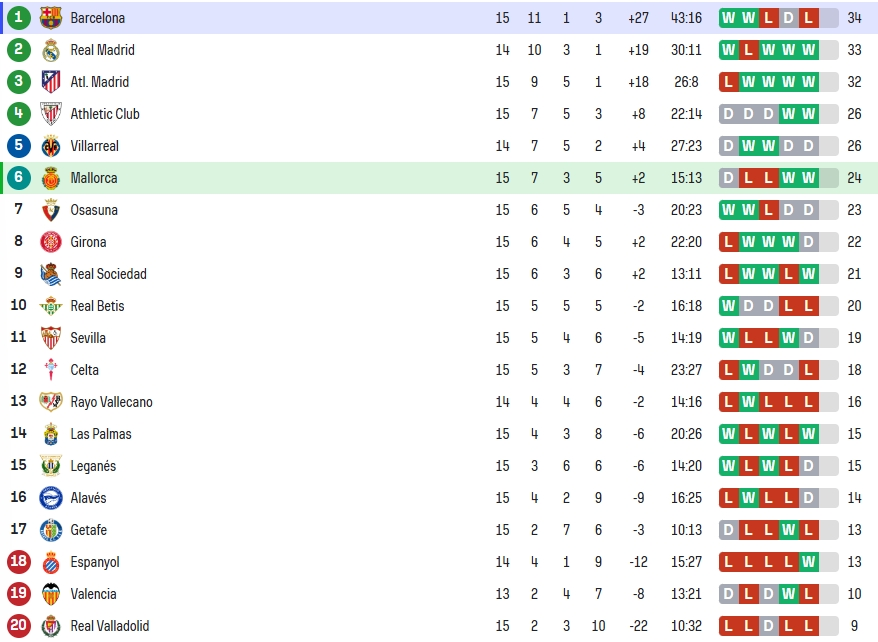Click the Mallorca club crest
Image resolution: width=878 pixels, height=642 pixels.
click(x=50, y=178)
